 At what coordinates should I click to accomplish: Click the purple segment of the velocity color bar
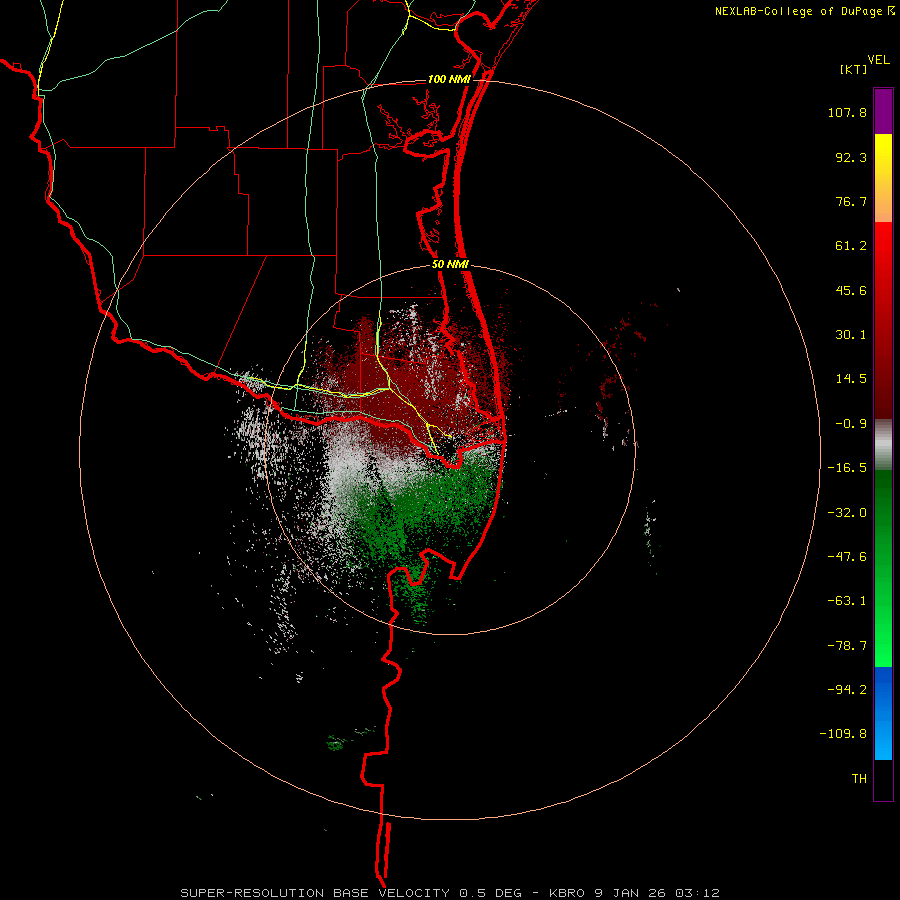[x=883, y=111]
